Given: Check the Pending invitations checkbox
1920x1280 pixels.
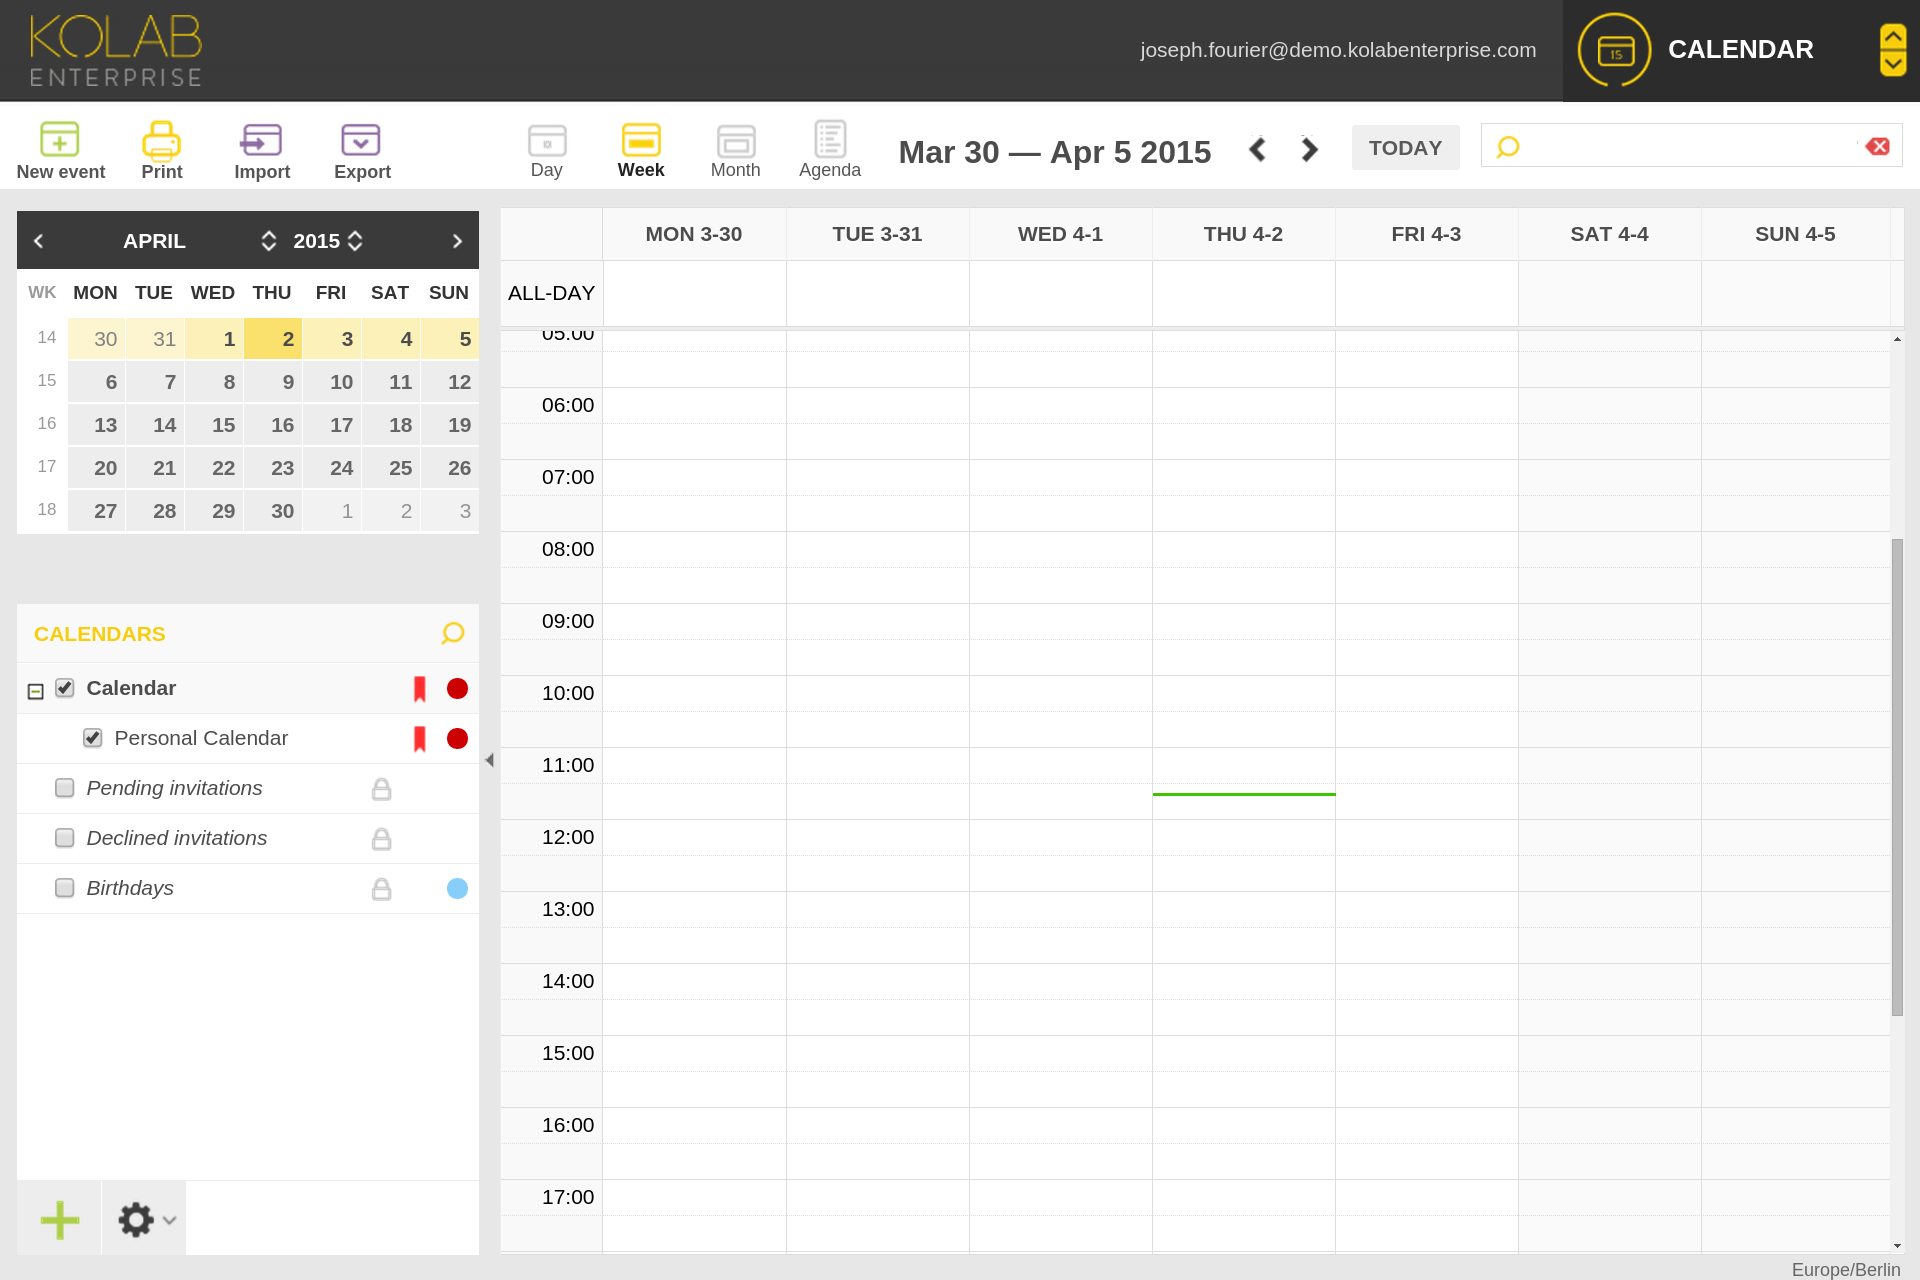Looking at the screenshot, I should tap(65, 788).
